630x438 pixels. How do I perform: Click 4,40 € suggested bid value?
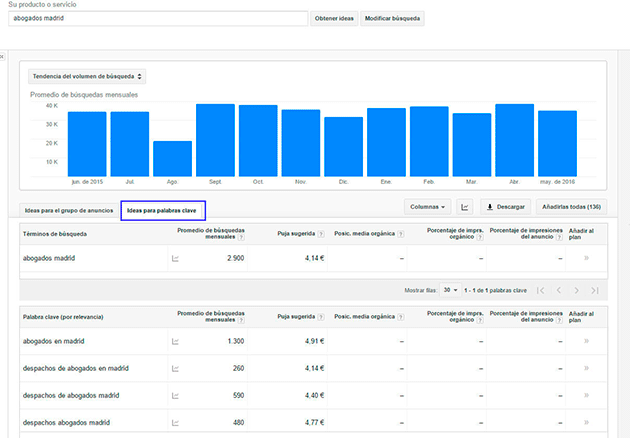pyautogui.click(x=314, y=396)
